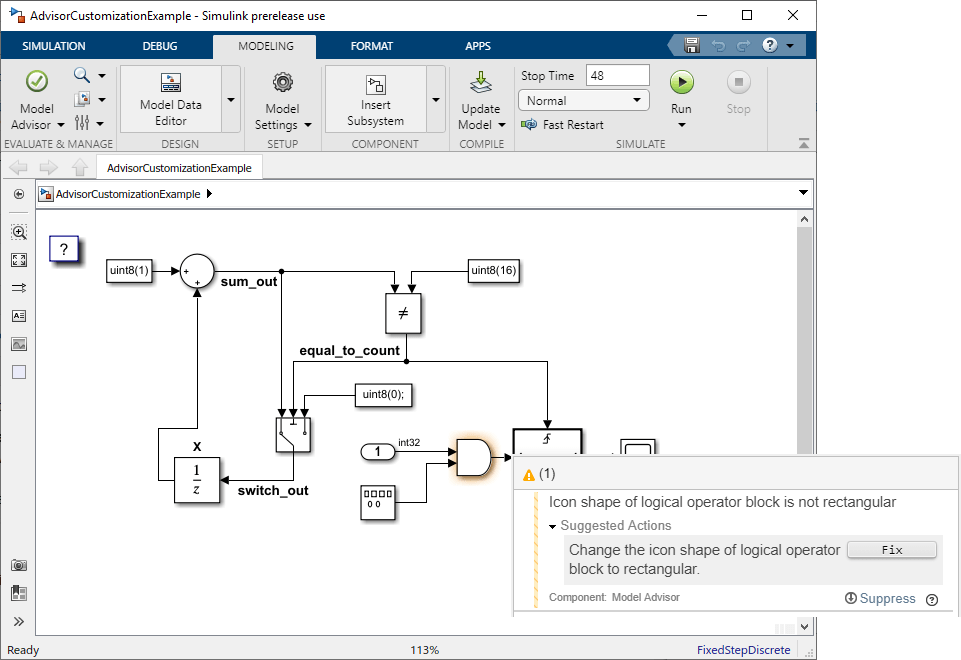This screenshot has width=961, height=660.
Task: Click the help icon next to Suppress
Action: click(932, 599)
